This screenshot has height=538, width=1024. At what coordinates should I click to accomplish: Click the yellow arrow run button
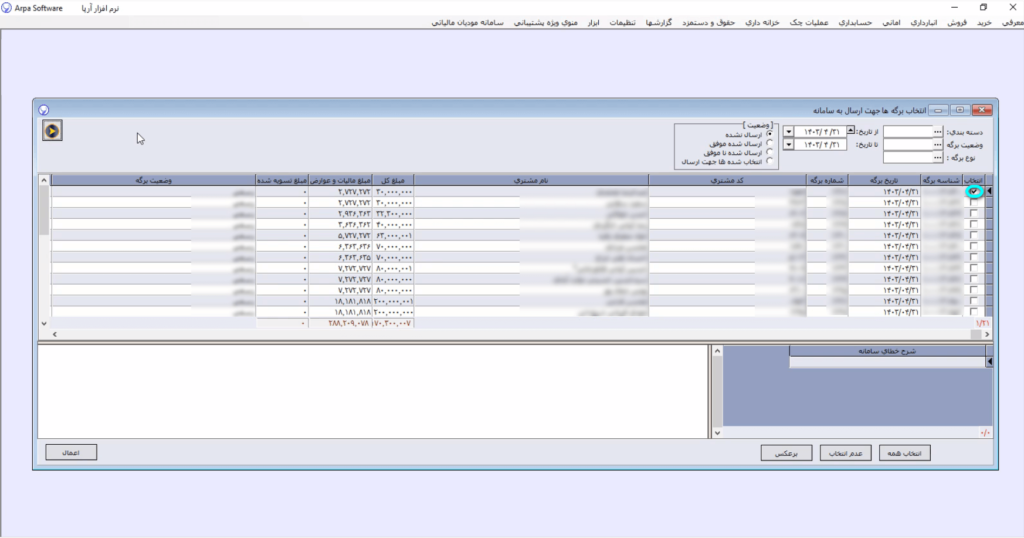click(52, 130)
